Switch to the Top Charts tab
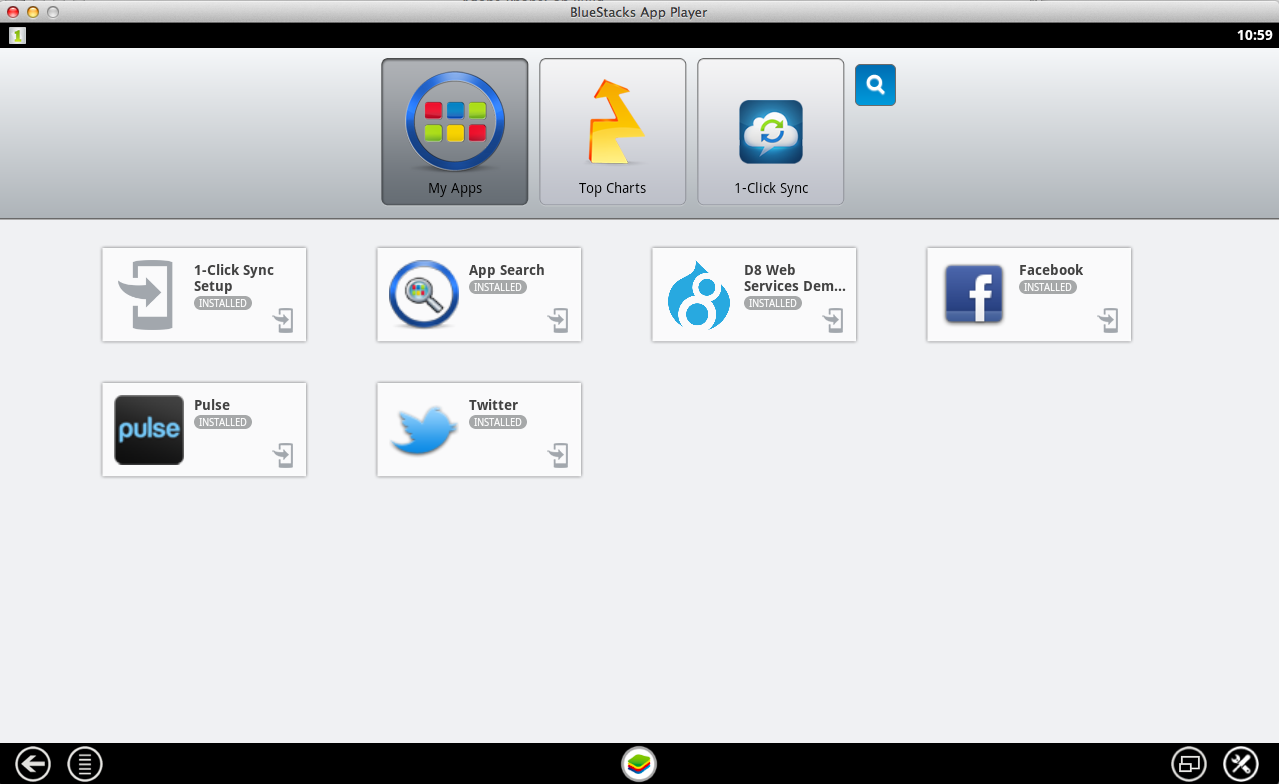This screenshot has height=784, width=1279. pos(612,131)
